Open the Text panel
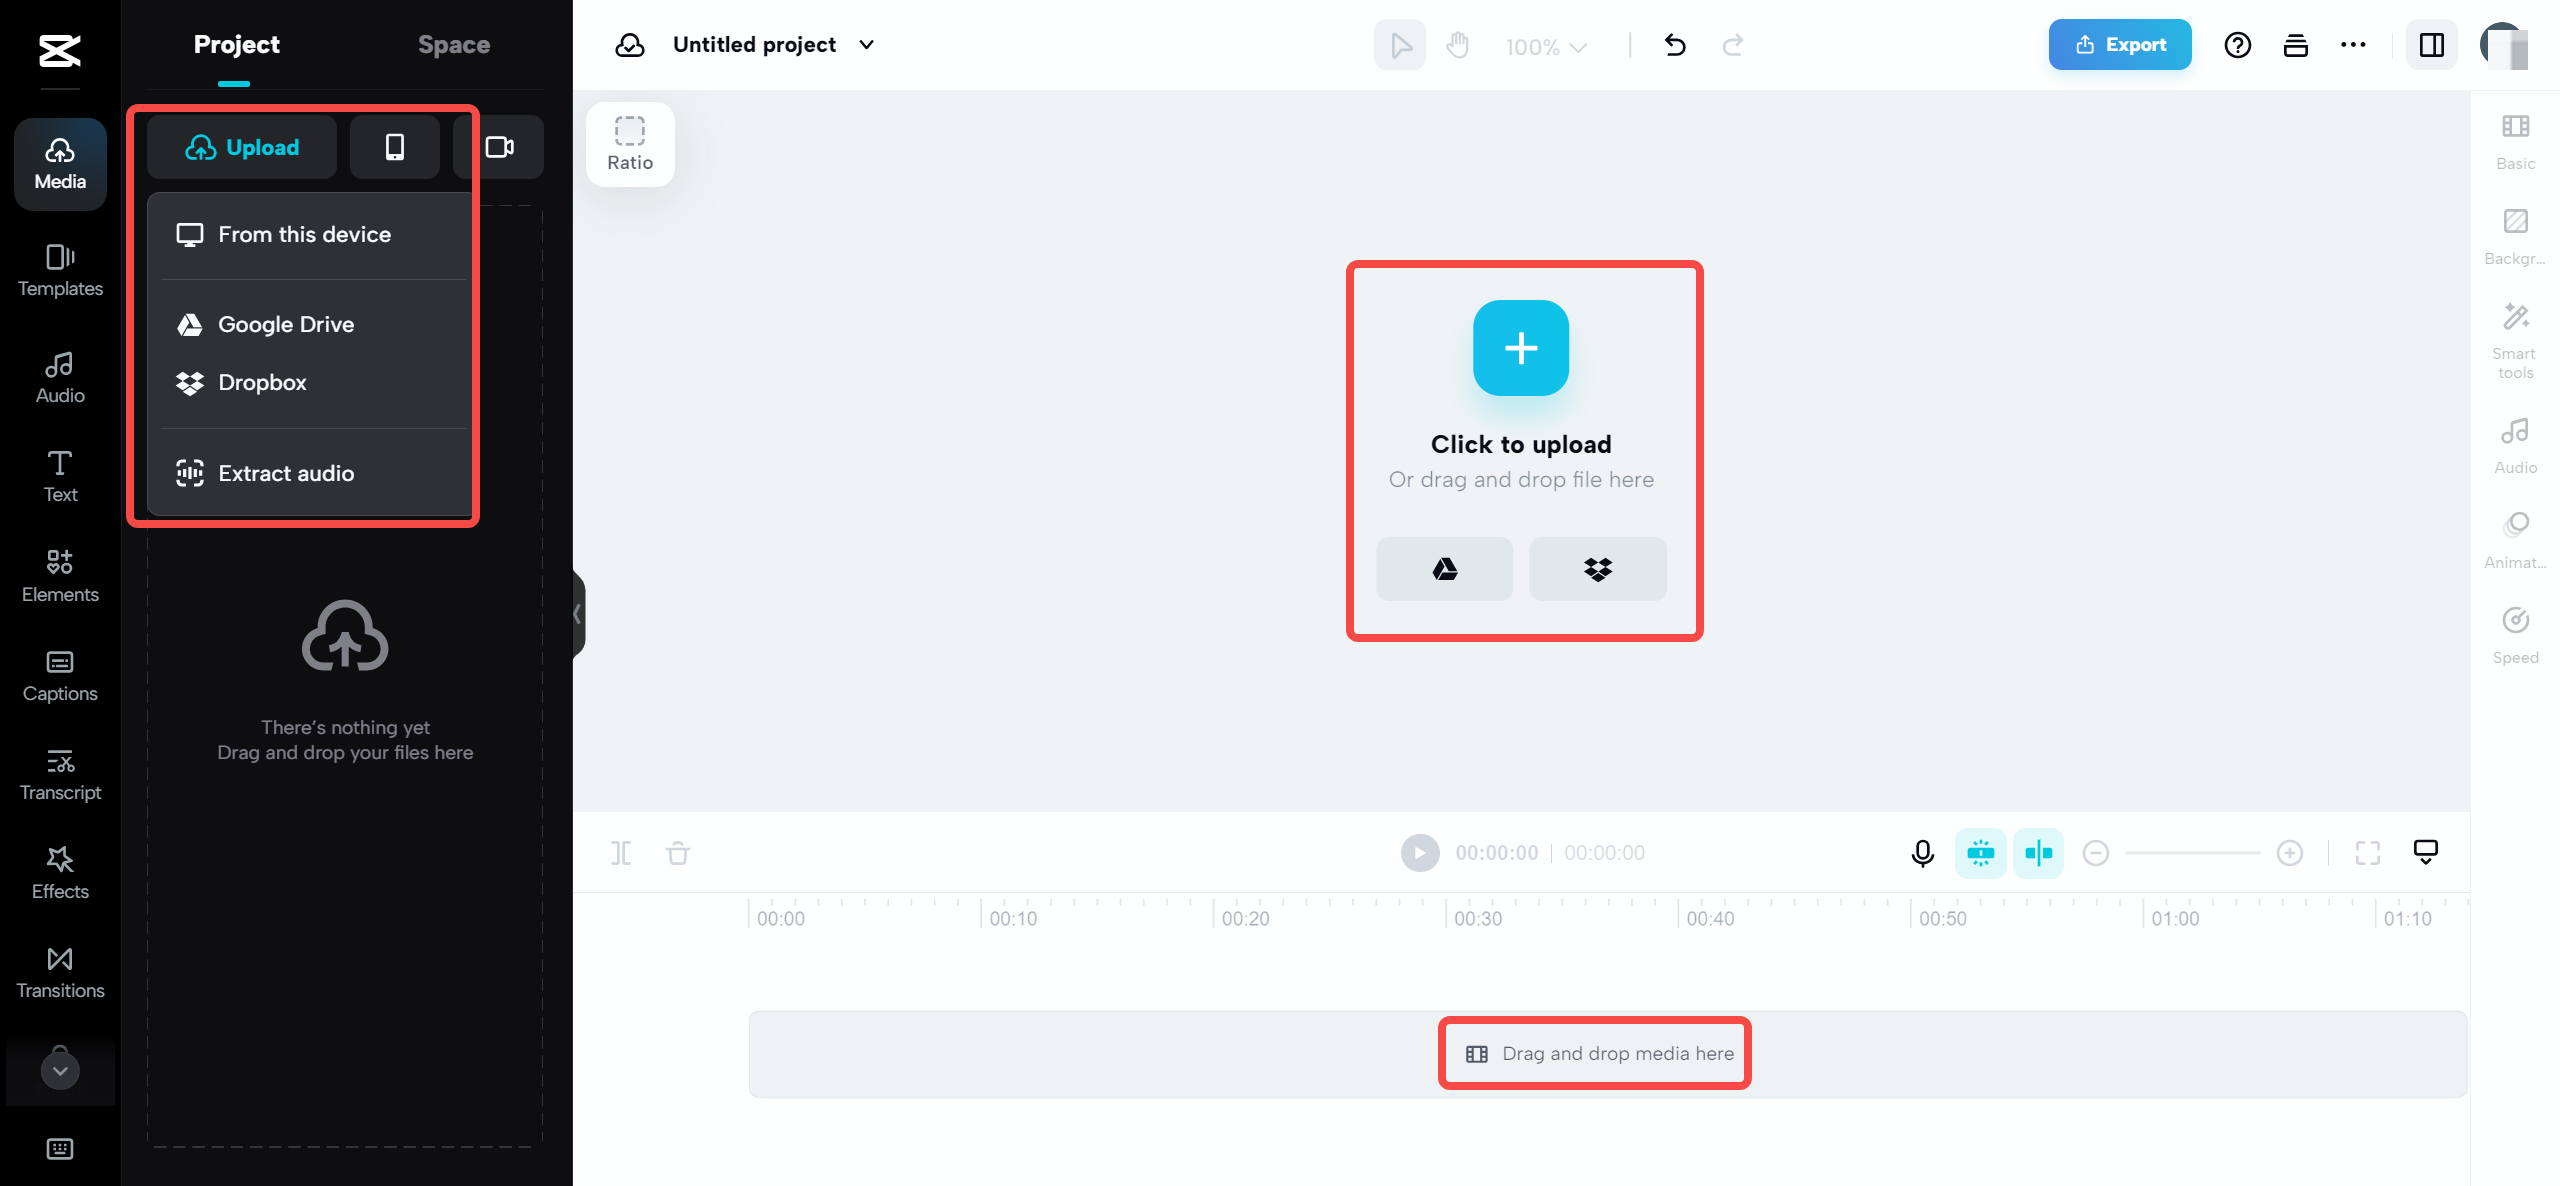 coord(59,476)
